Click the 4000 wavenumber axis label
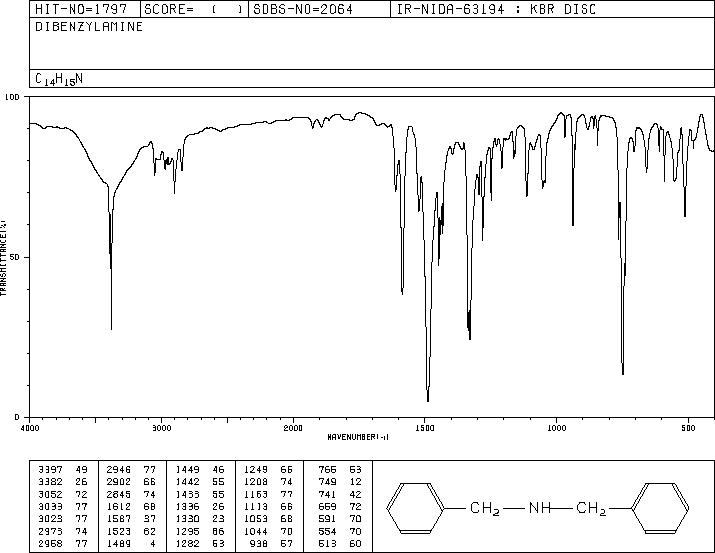Viewport: 715px width, 553px height. 30,428
